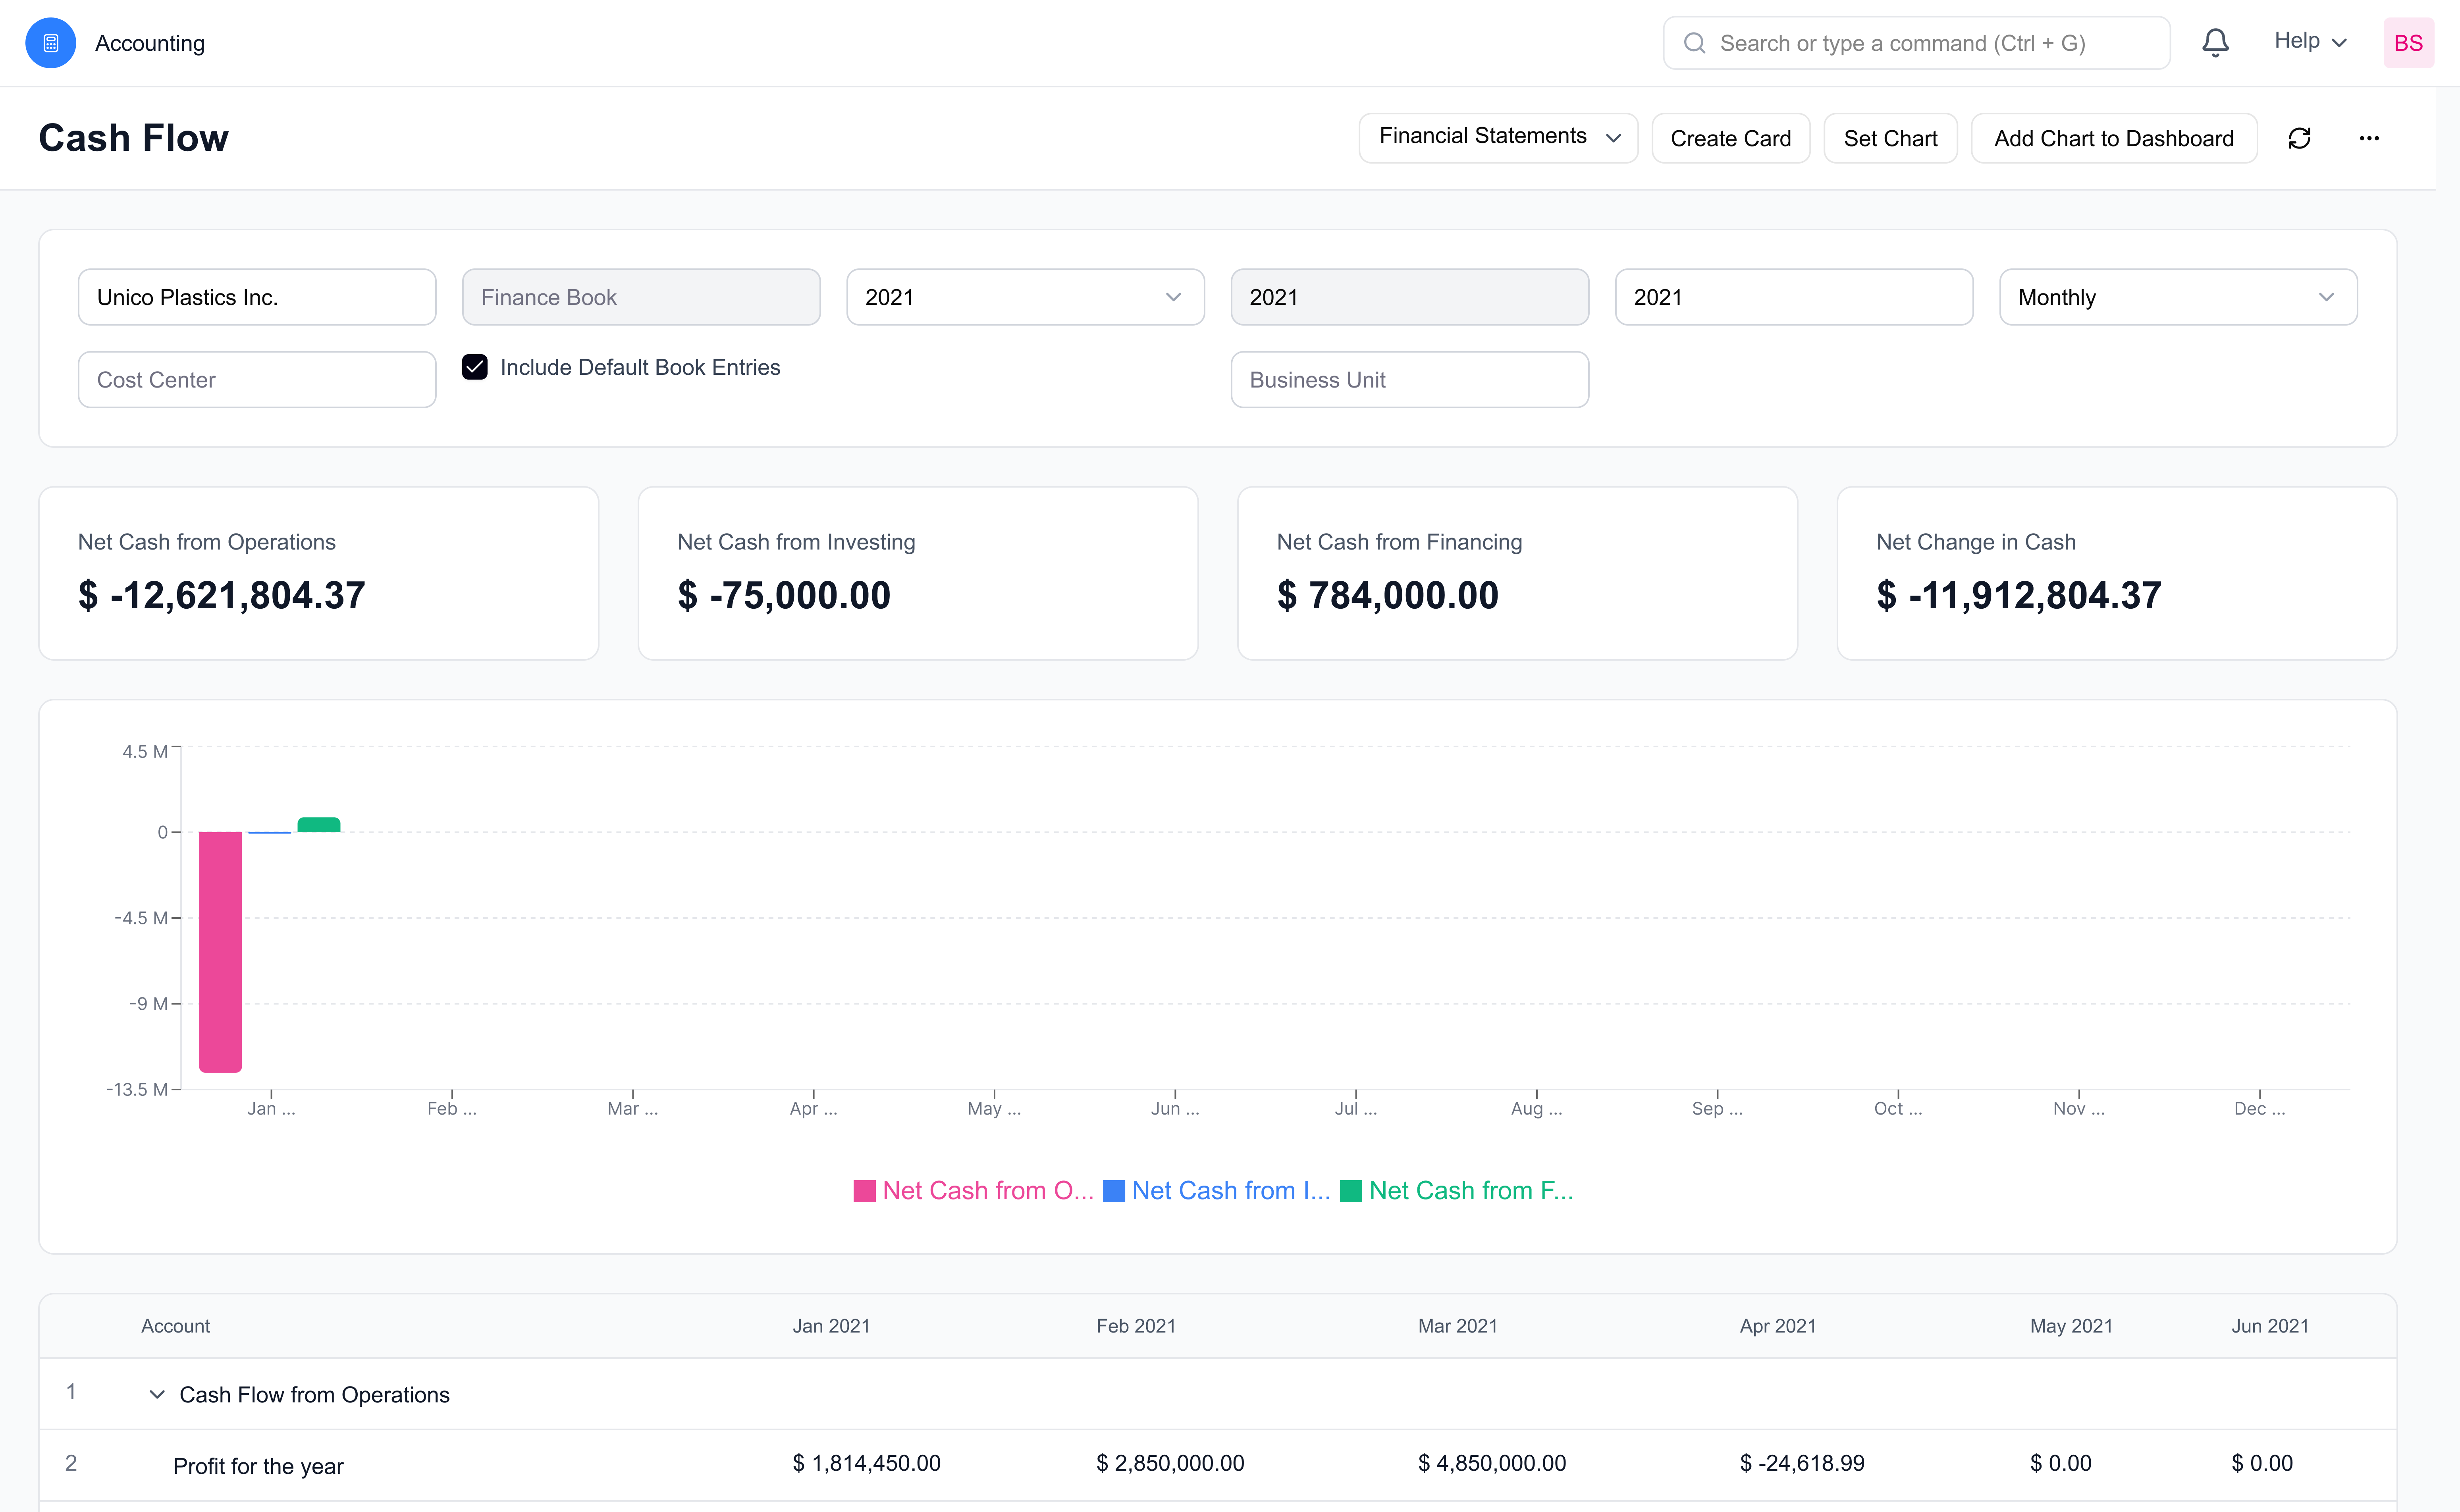Open the notifications bell
The image size is (2460, 1512).
(x=2215, y=43)
